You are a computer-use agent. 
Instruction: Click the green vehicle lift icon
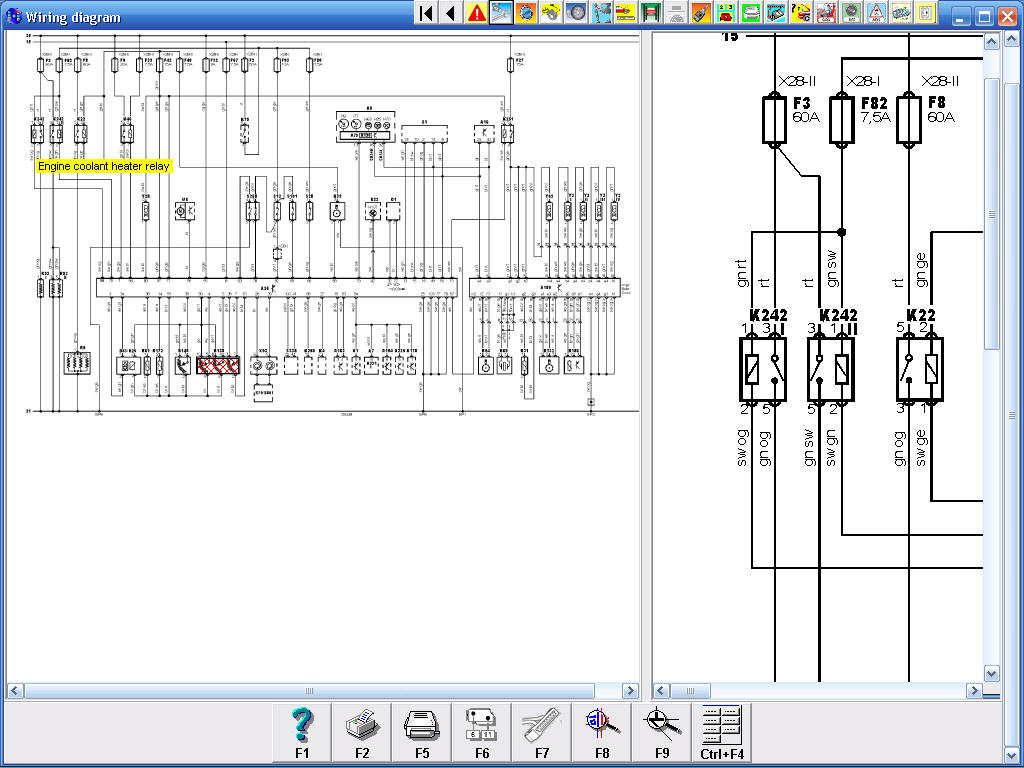(650, 13)
